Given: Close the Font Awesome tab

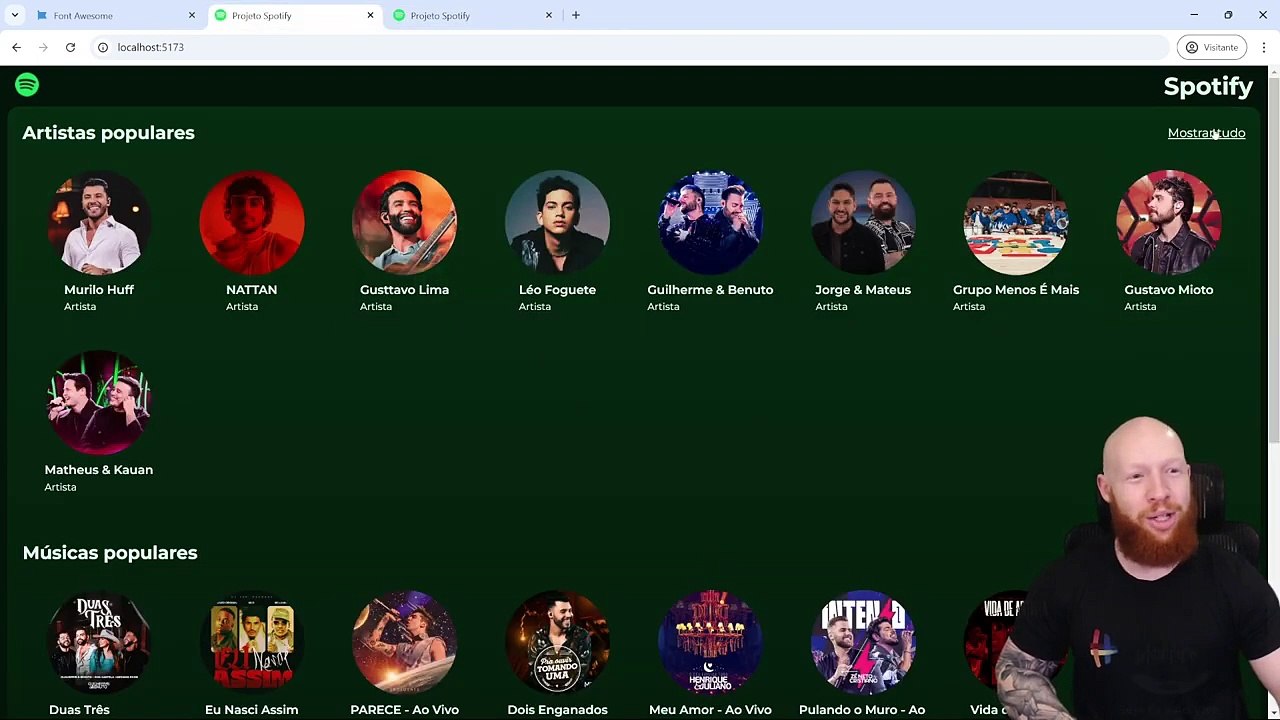Looking at the screenshot, I should tap(191, 15).
